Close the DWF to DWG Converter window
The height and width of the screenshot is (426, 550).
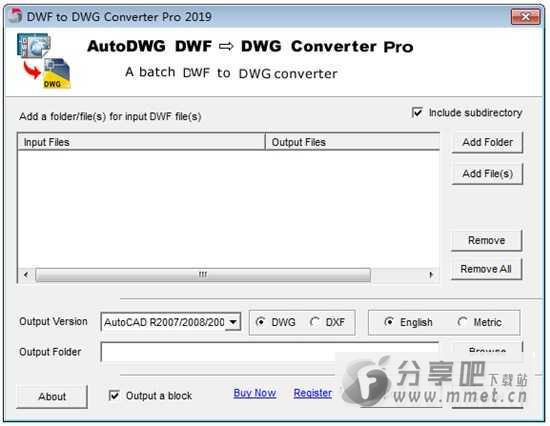pos(525,17)
